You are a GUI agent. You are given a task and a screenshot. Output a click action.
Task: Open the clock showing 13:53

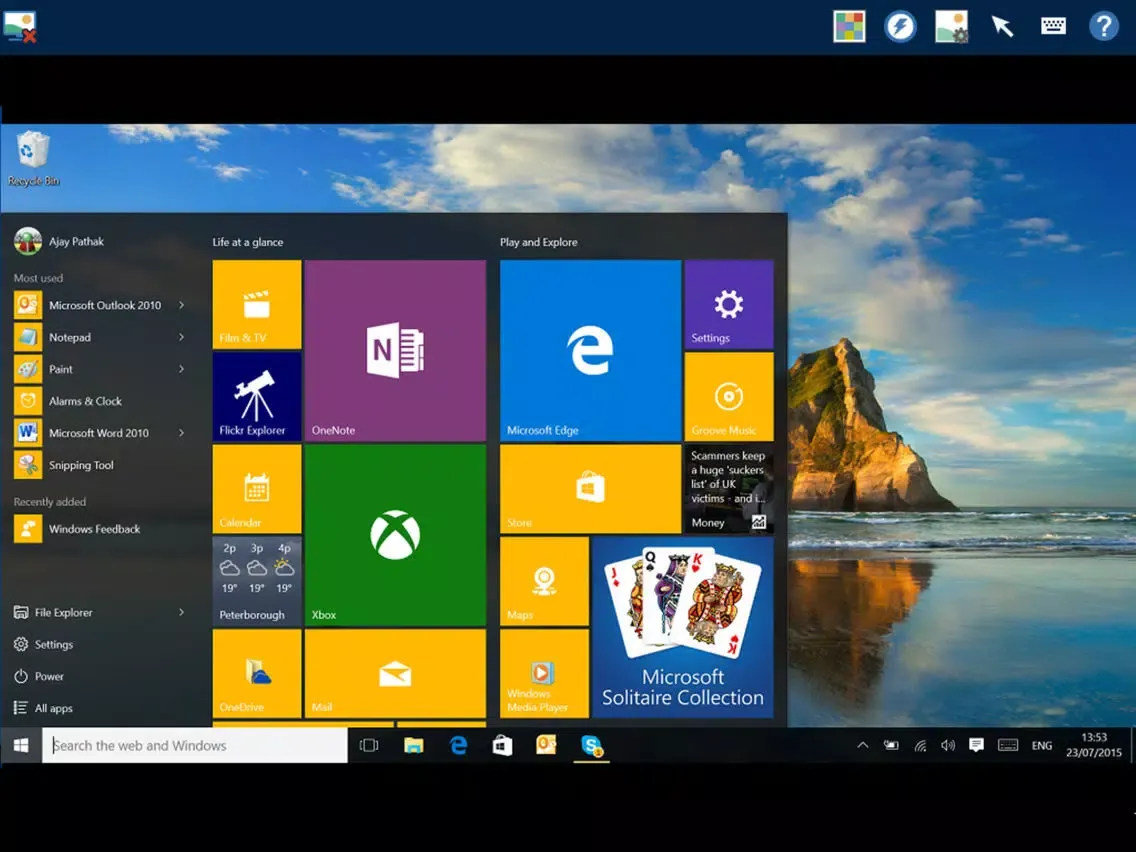coord(1093,745)
